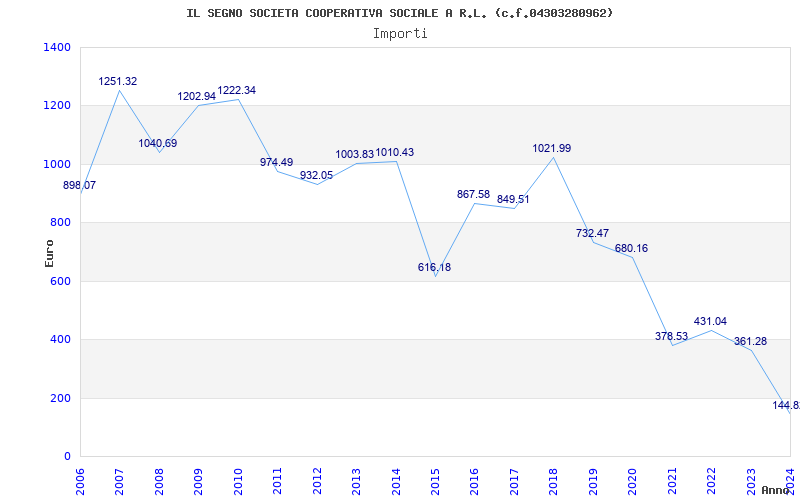The width and height of the screenshot is (800, 500).
Task: Click the 1251.32 data label
Action: 118,81
